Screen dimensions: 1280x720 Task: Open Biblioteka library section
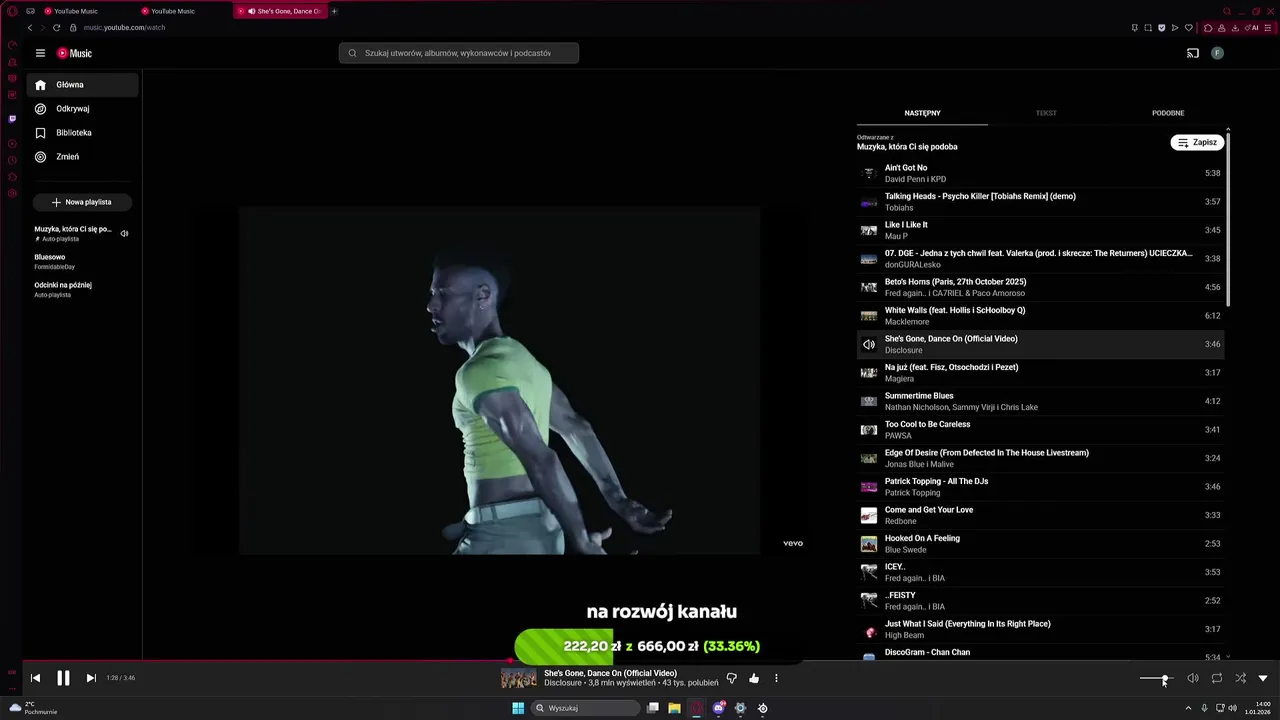(83, 133)
